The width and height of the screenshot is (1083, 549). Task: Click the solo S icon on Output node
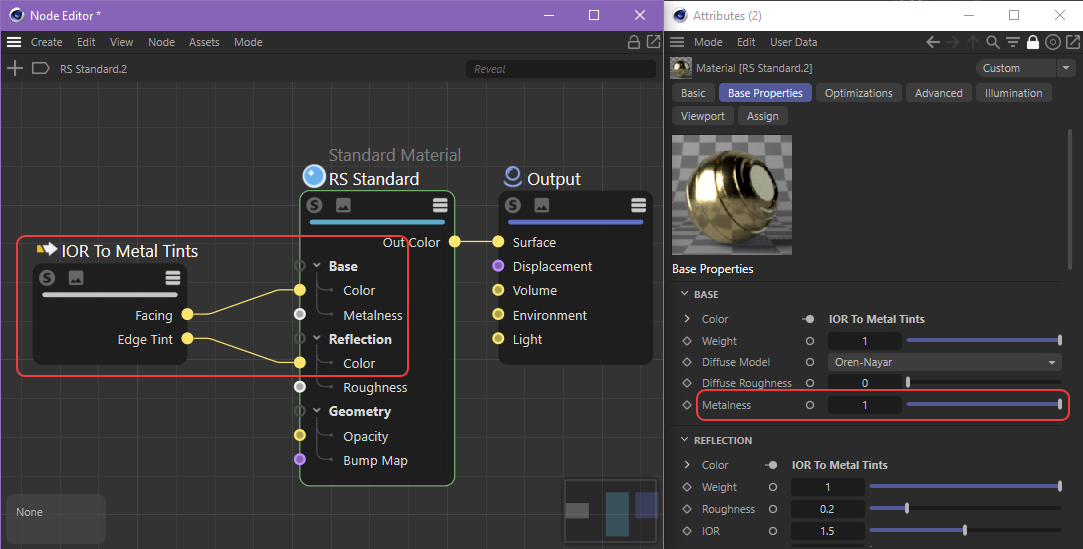click(512, 205)
